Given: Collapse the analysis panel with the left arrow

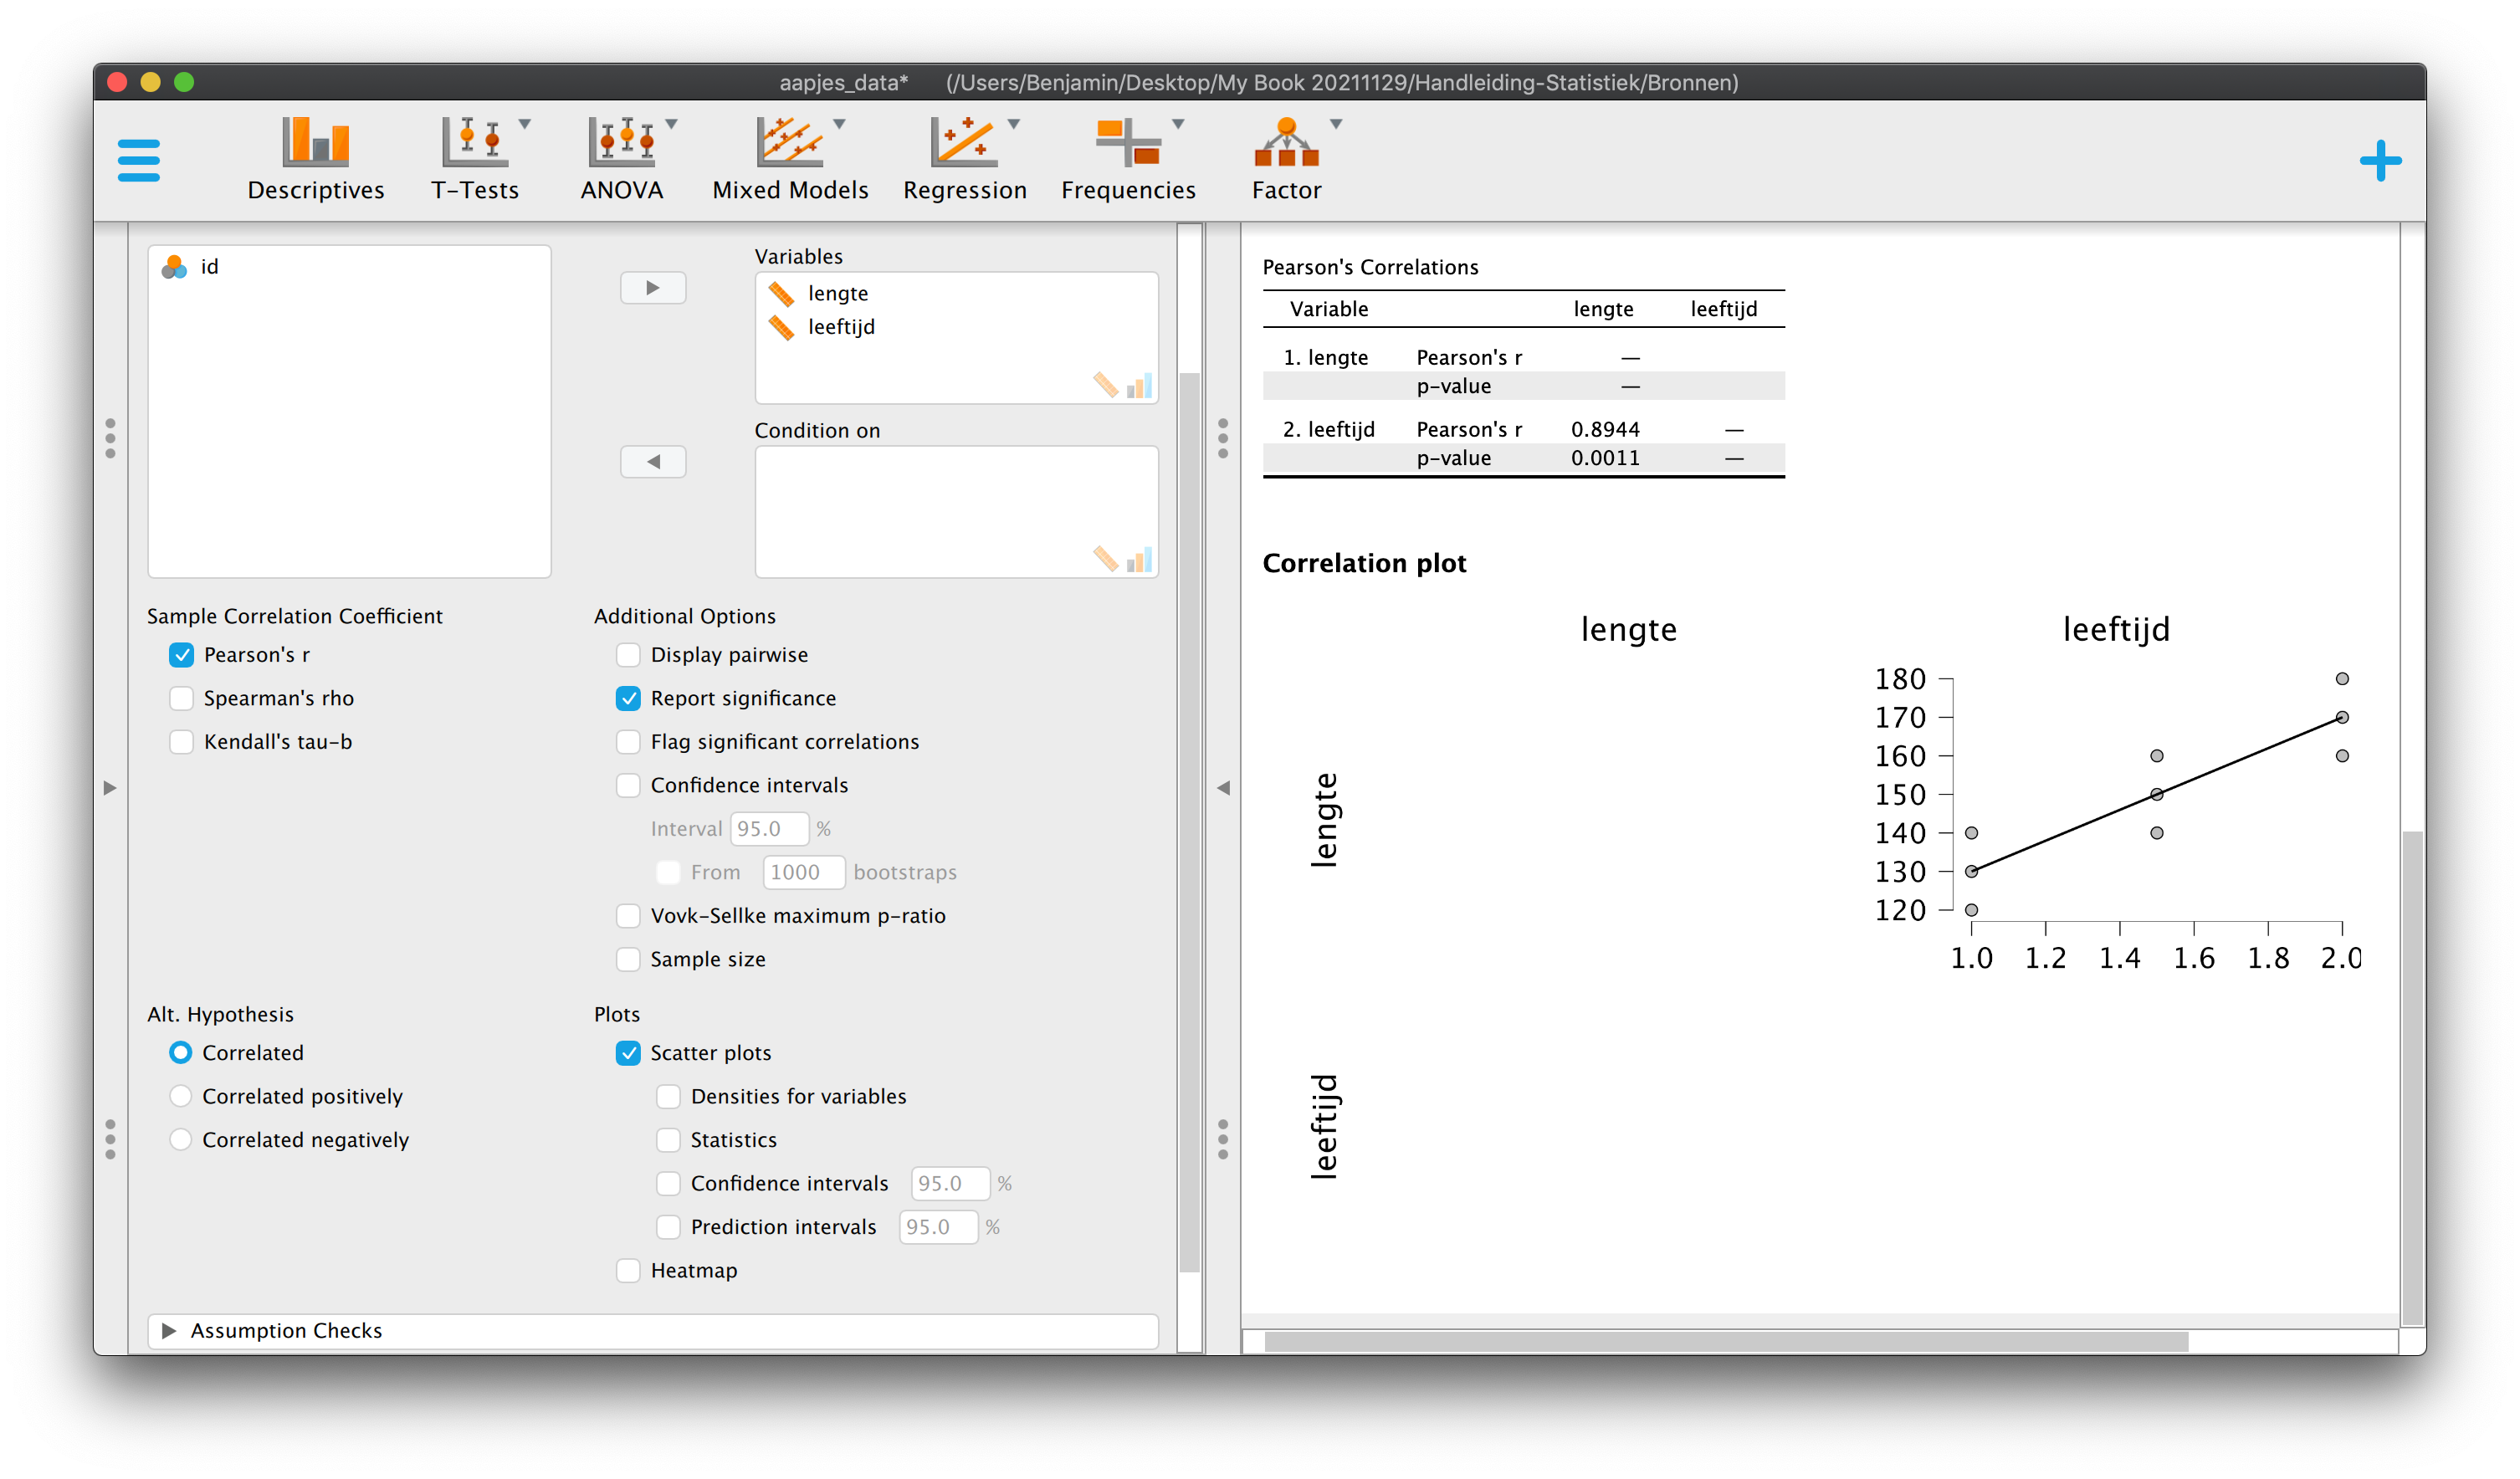Looking at the screenshot, I should (x=1223, y=788).
